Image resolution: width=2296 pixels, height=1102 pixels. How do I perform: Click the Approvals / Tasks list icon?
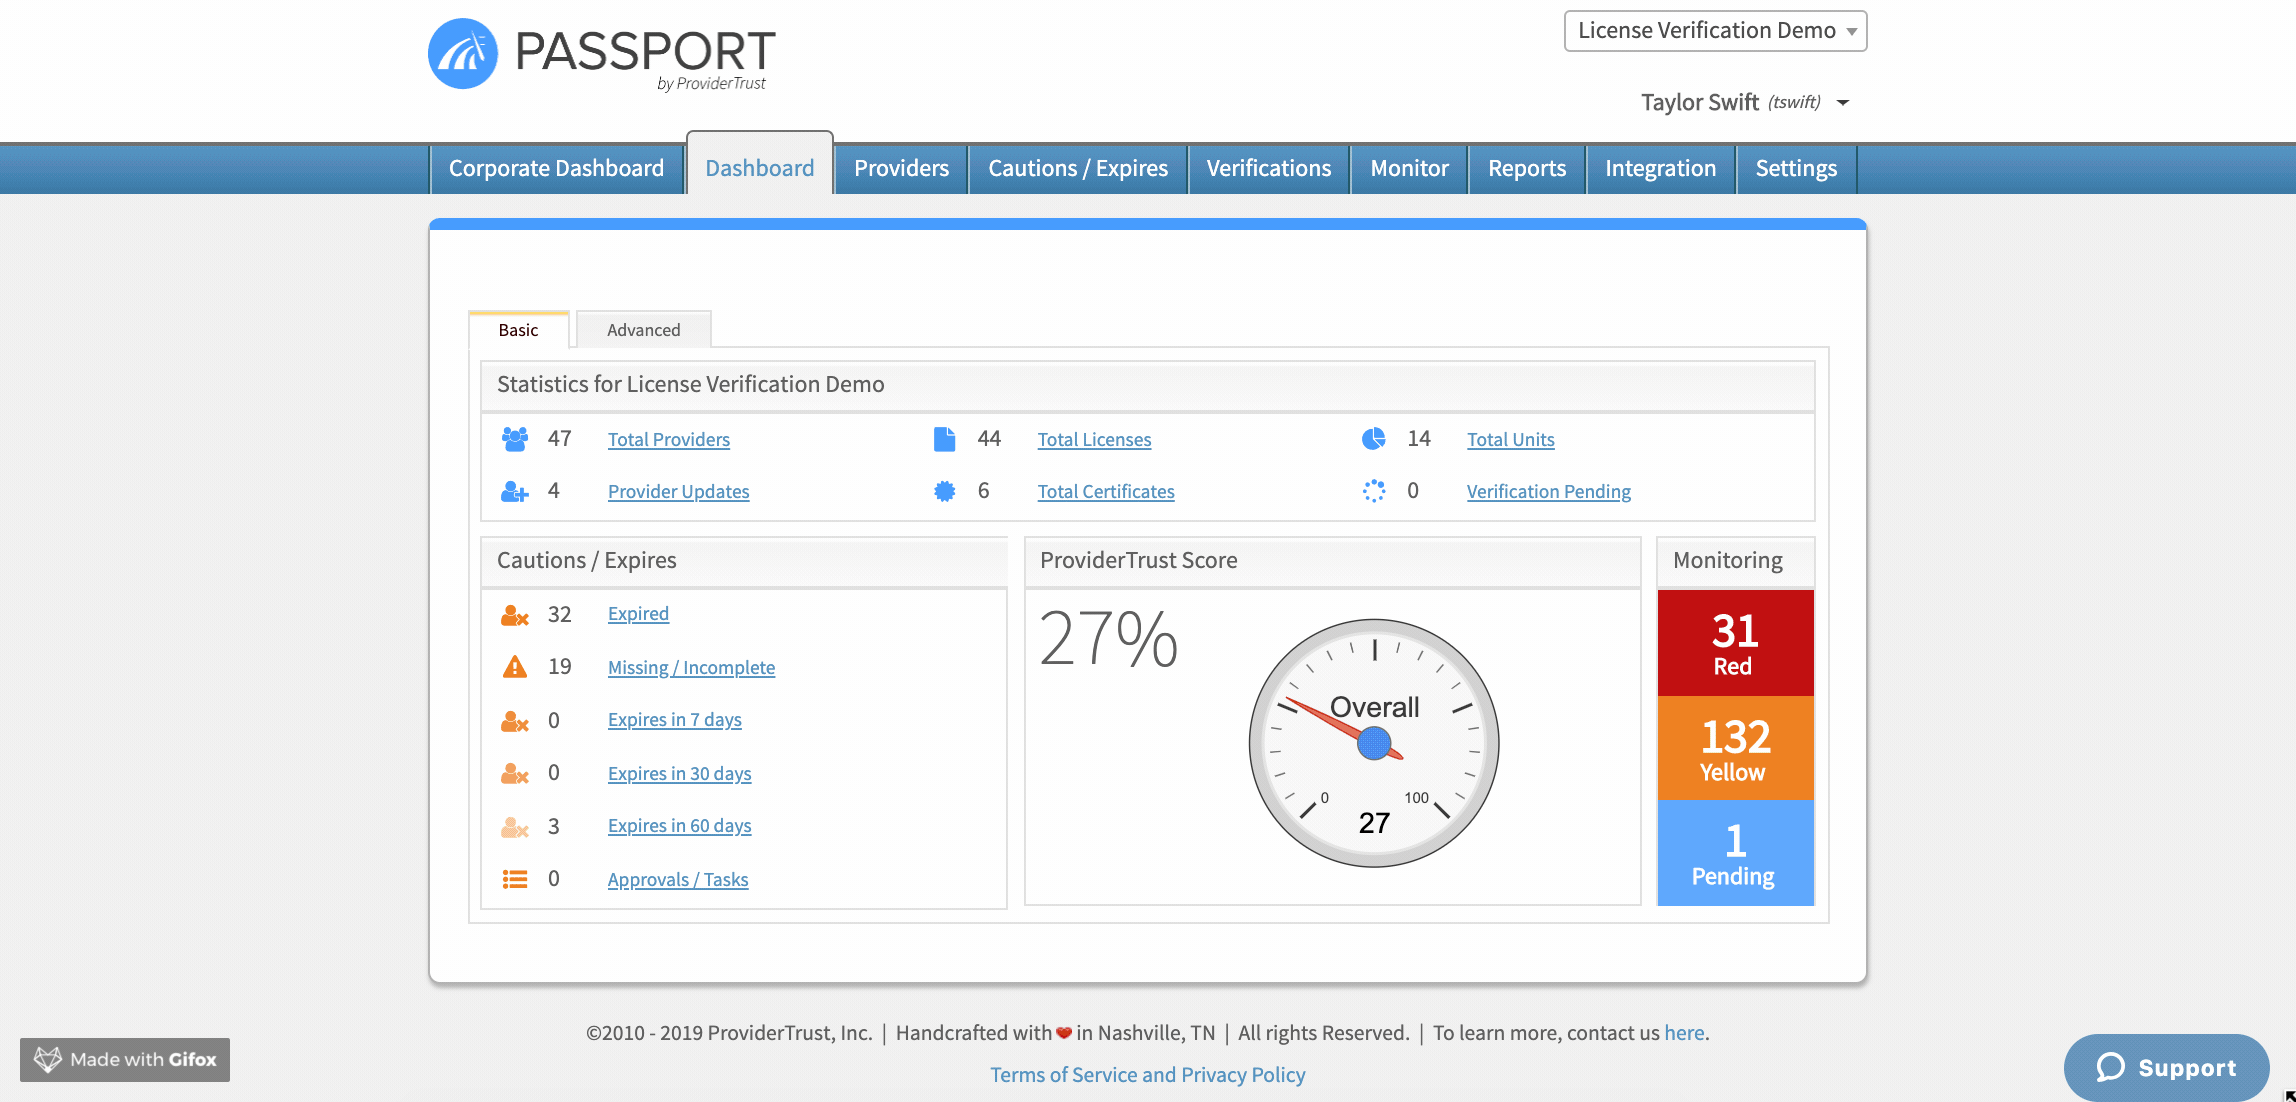[x=515, y=879]
